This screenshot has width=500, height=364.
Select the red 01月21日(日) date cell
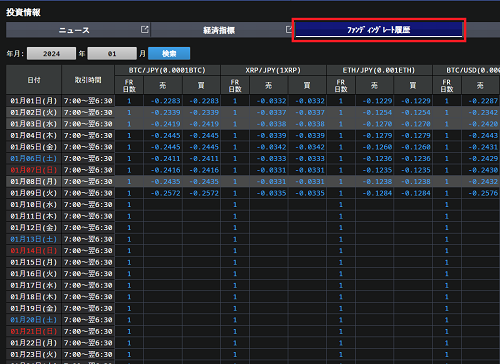[34, 331]
